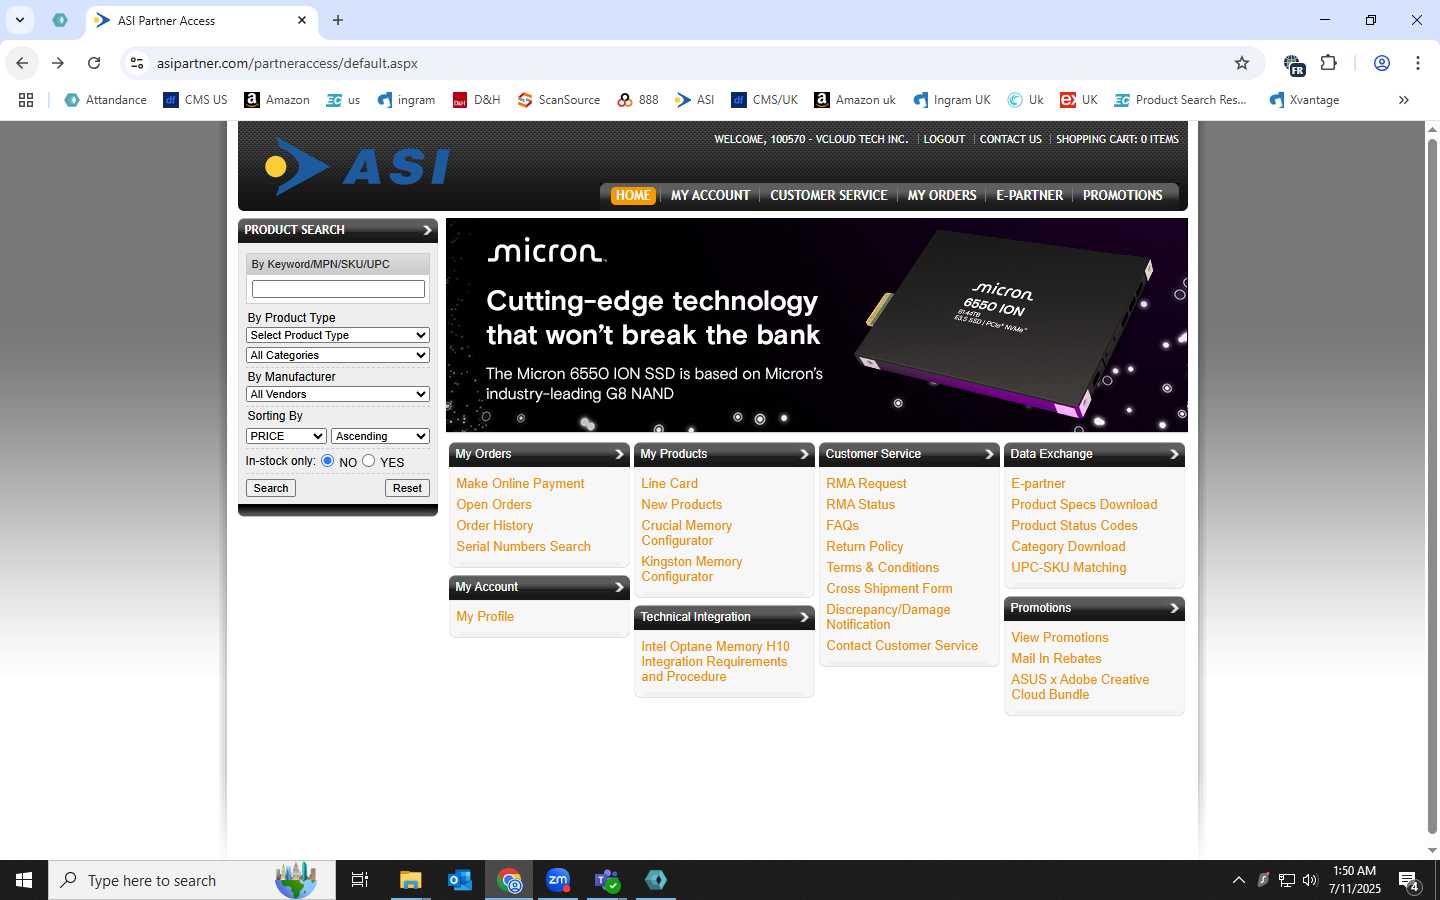1440x900 pixels.
Task: Open the Windows Start menu
Action: coord(24,880)
